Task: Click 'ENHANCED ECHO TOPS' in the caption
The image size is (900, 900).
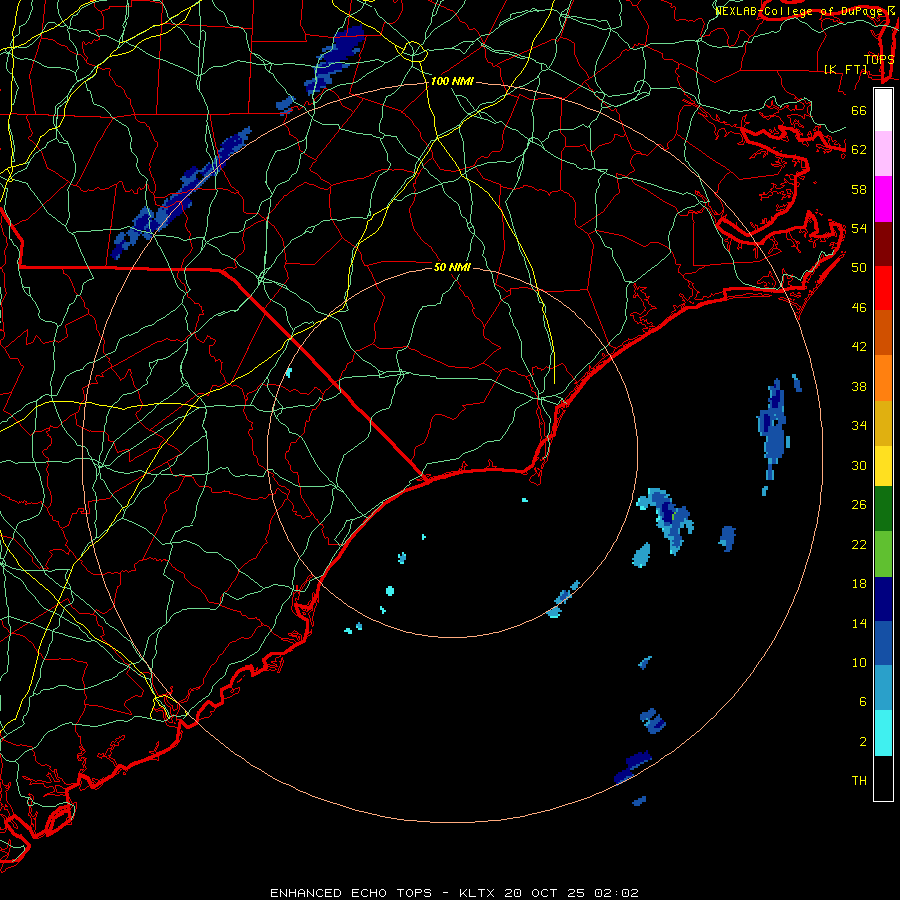Action: point(351,893)
